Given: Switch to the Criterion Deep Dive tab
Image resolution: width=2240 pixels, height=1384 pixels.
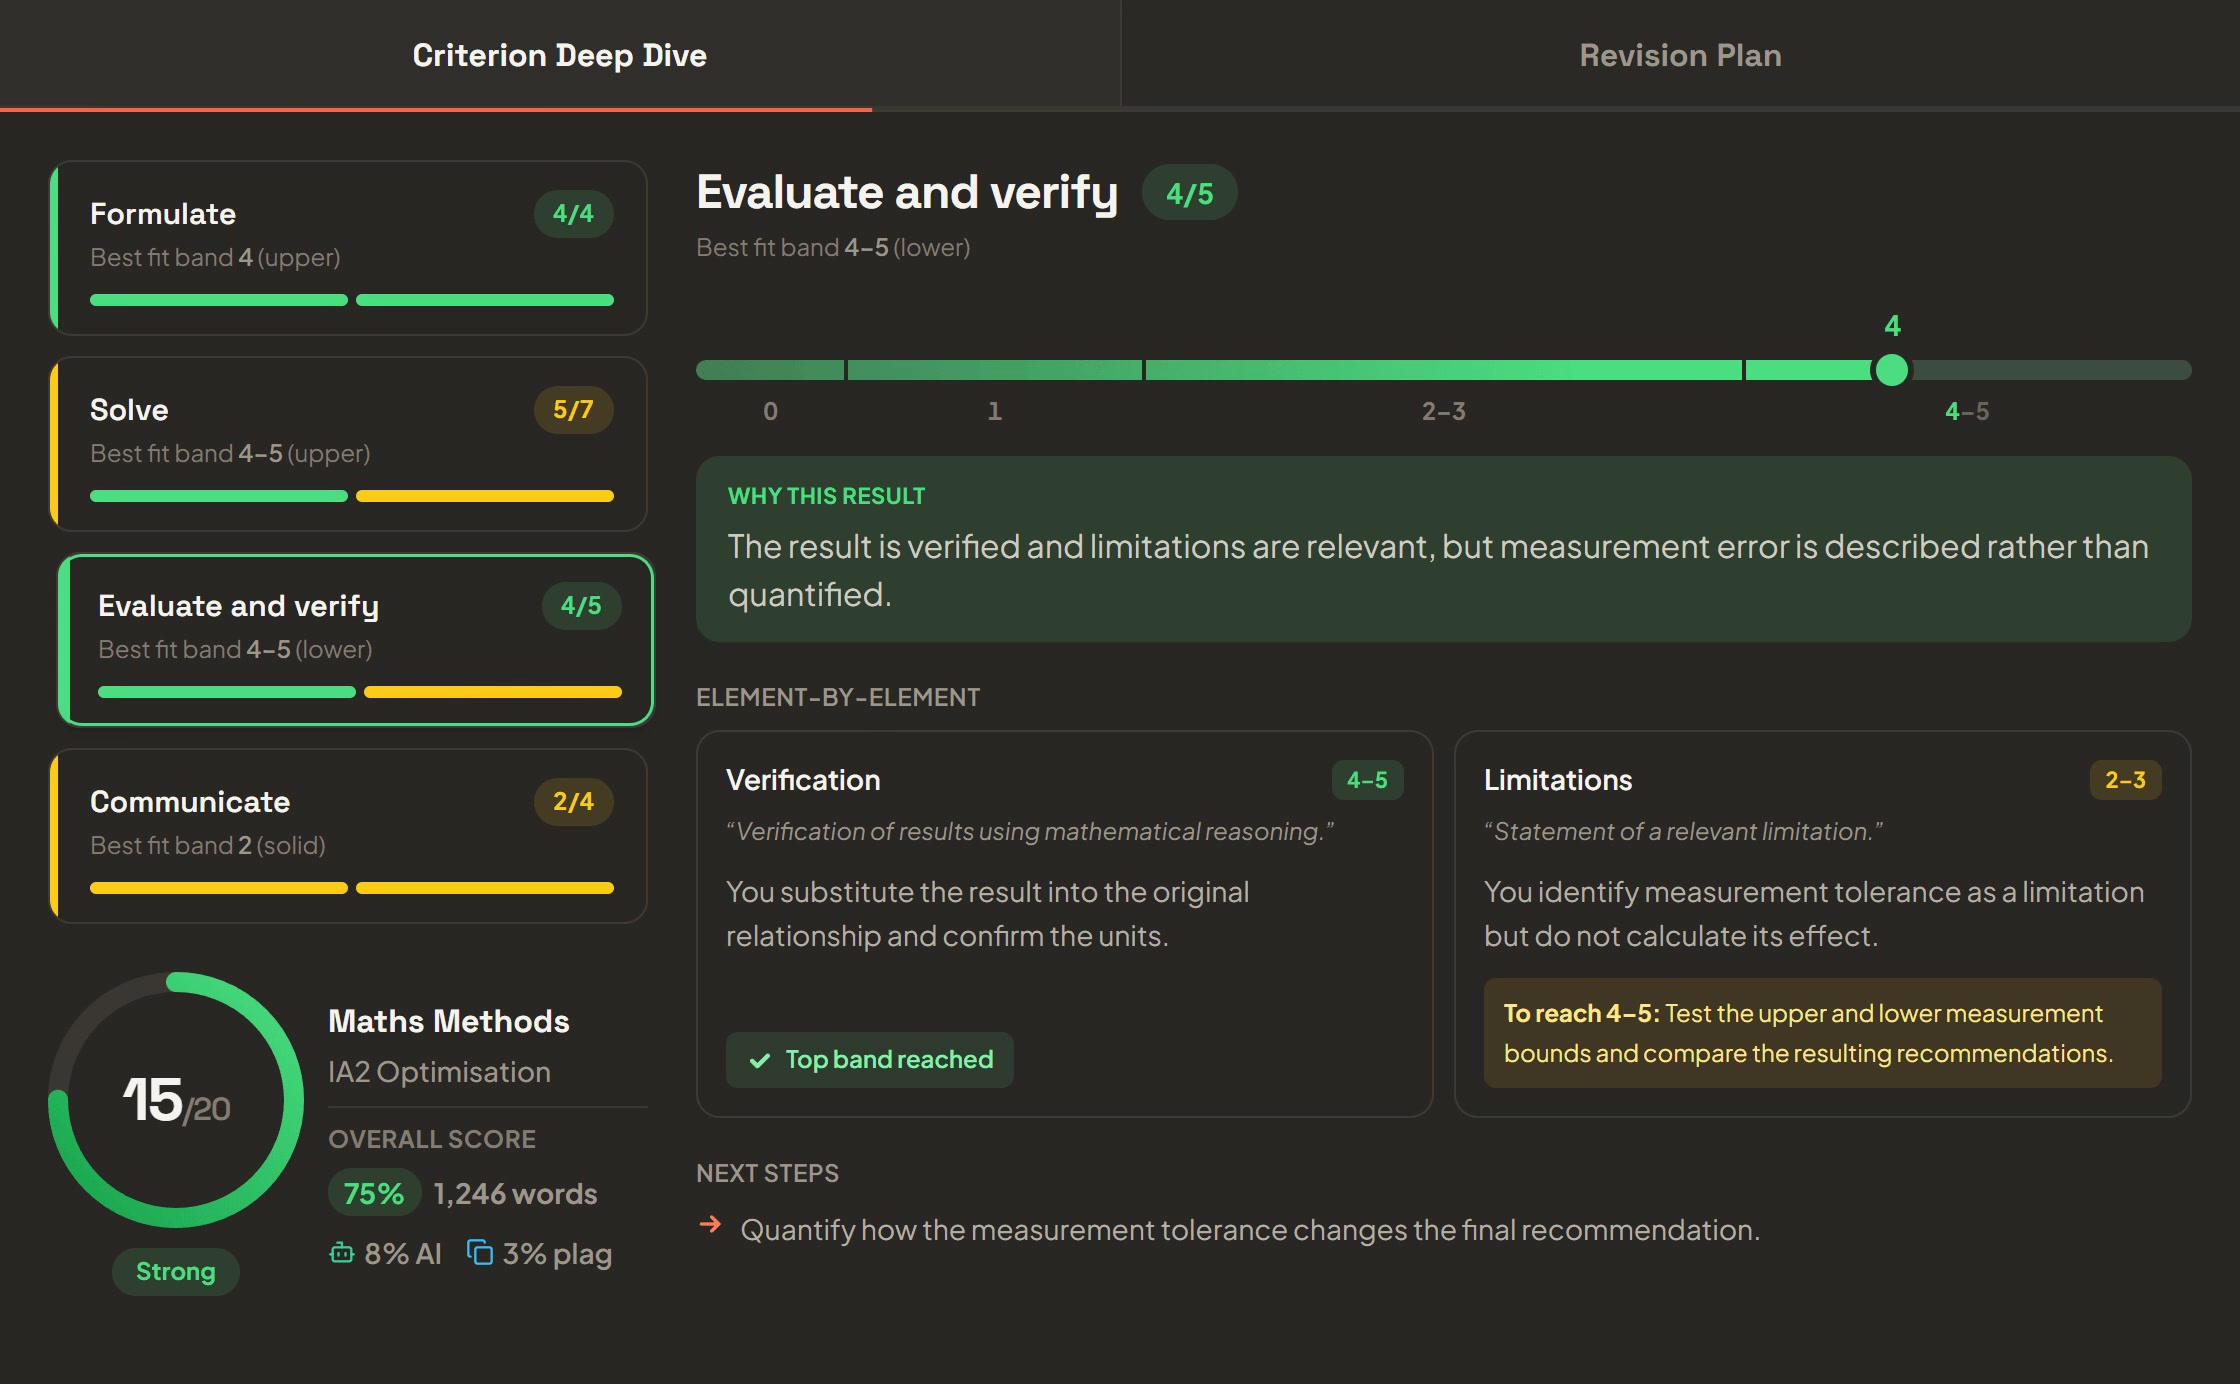Looking at the screenshot, I should pyautogui.click(x=560, y=55).
